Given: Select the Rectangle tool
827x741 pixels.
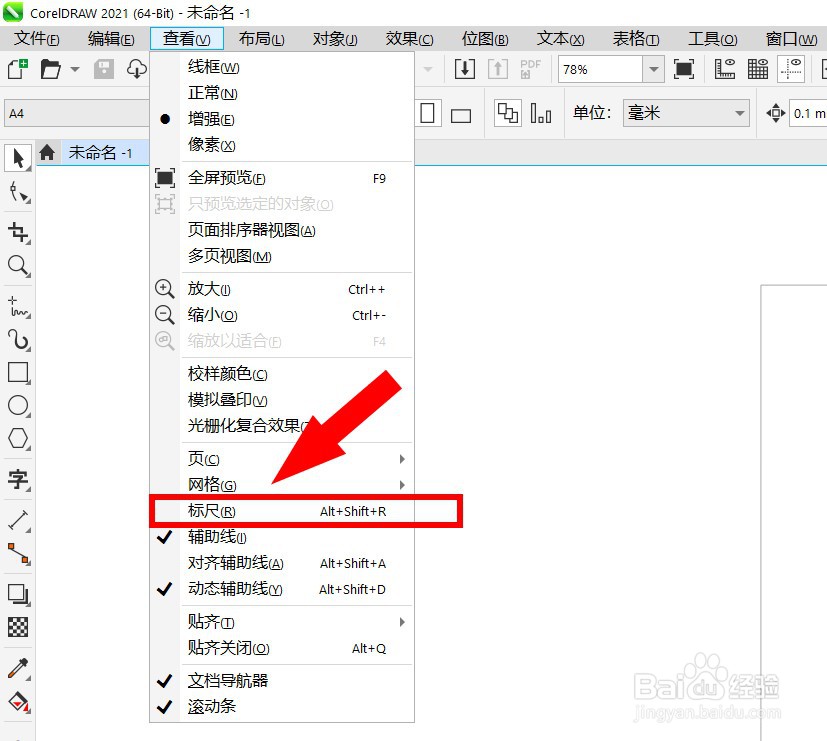Looking at the screenshot, I should point(17,373).
